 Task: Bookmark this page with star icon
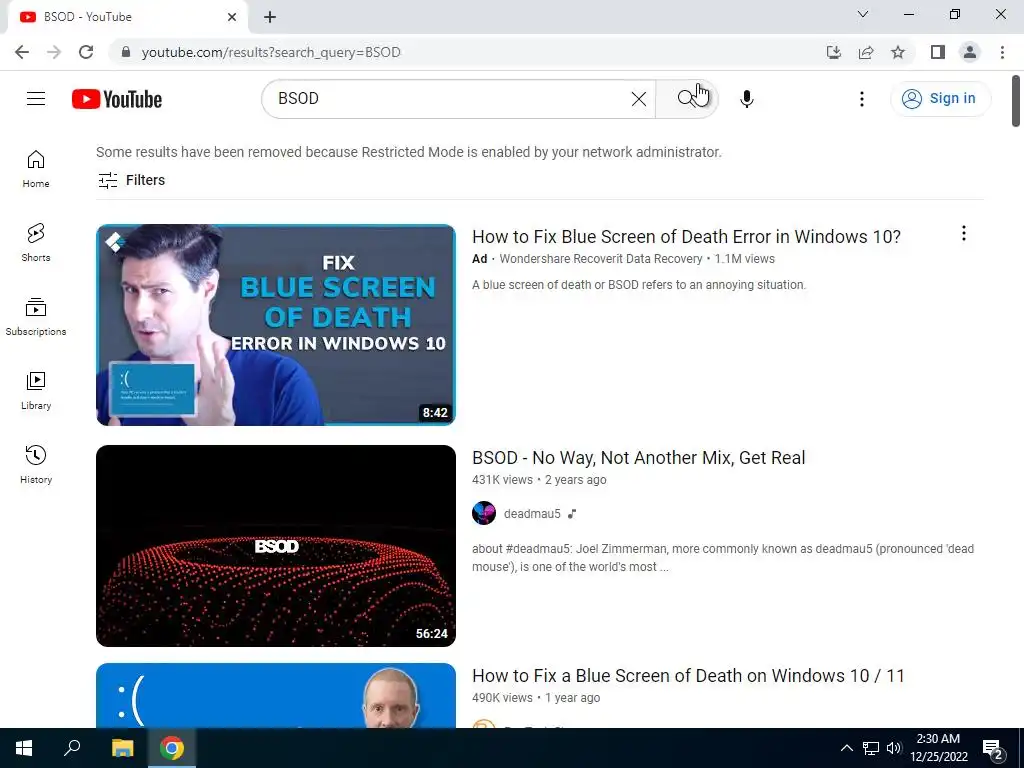pyautogui.click(x=898, y=52)
